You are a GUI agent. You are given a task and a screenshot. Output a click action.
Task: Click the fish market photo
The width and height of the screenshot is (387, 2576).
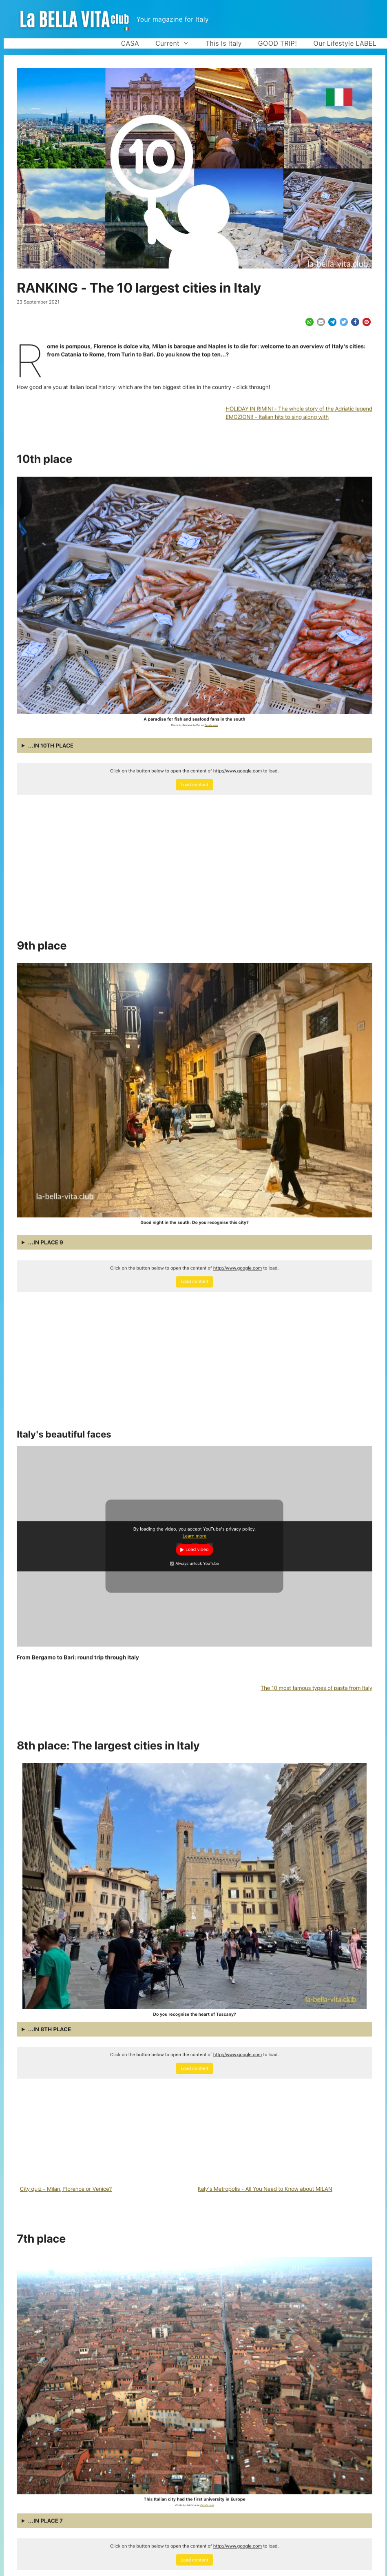point(194,595)
